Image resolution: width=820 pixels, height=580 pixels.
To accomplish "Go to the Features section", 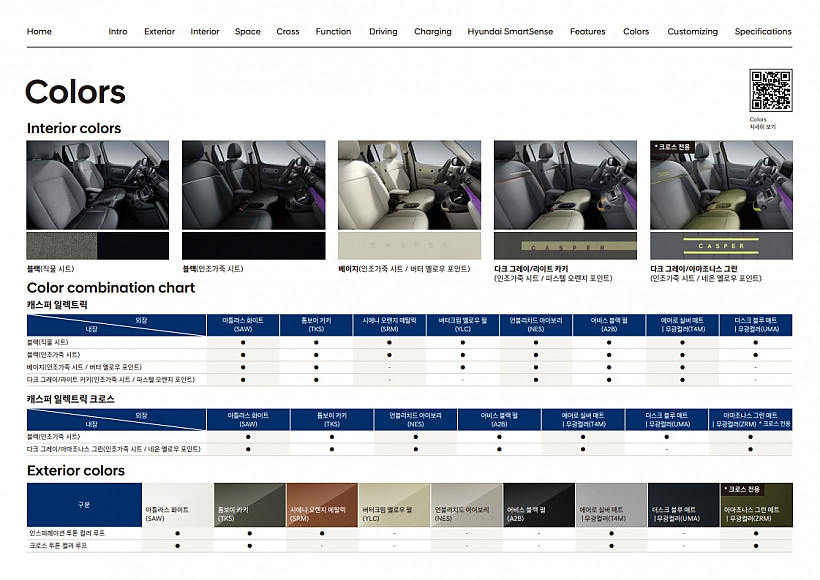I will (x=587, y=31).
